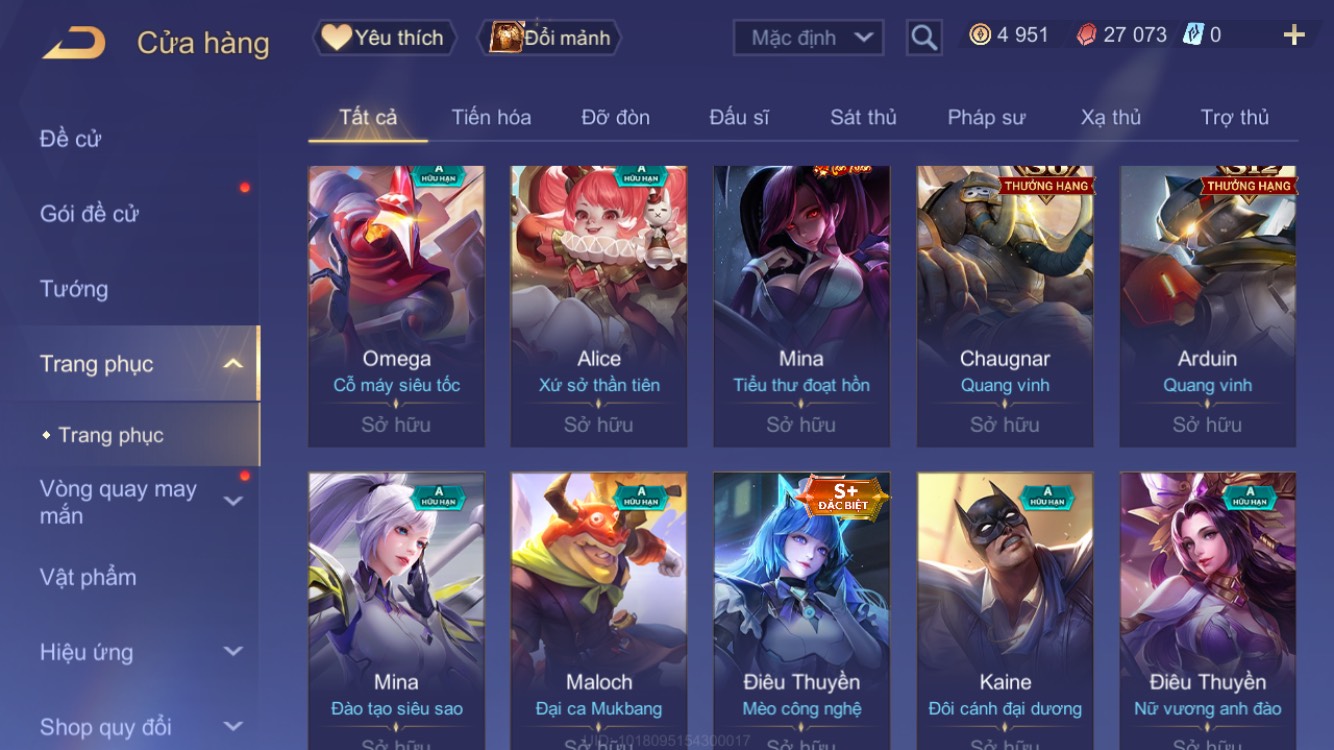Tap the blue voucher currency icon
This screenshot has height=750, width=1334.
[1193, 35]
